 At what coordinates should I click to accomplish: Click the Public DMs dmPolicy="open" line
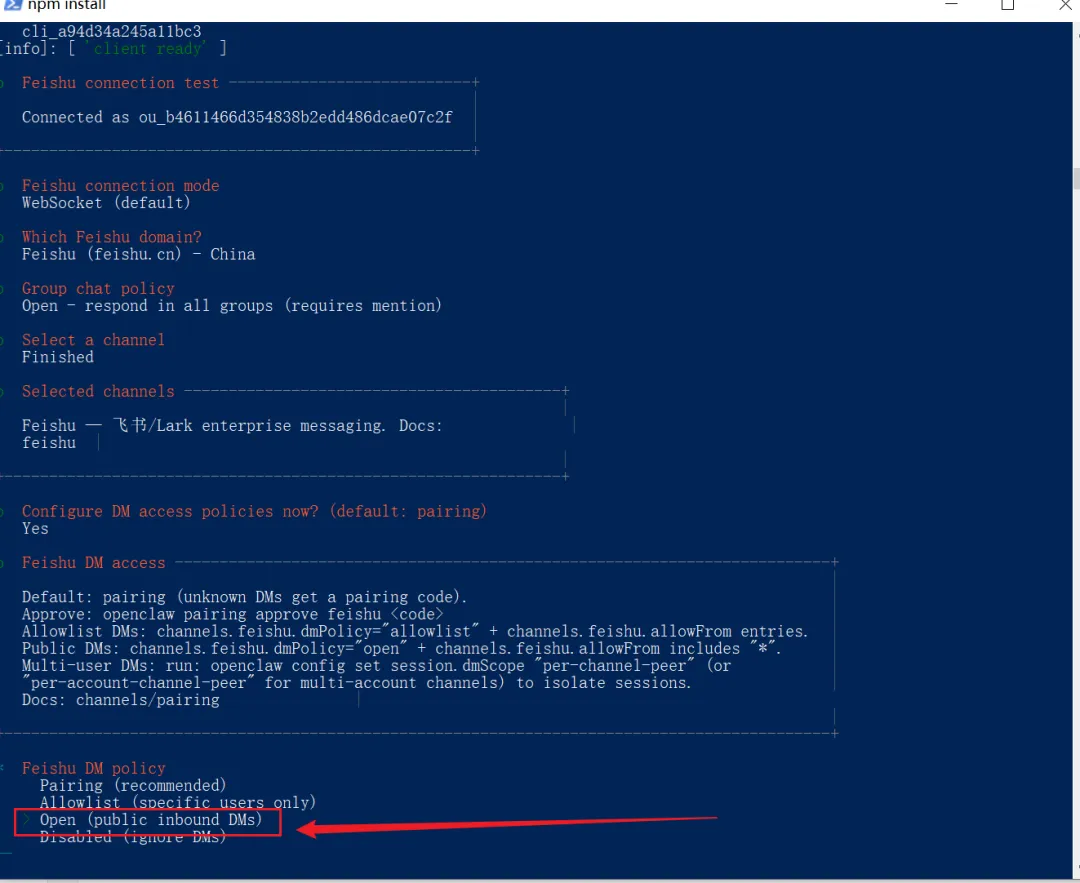401,648
